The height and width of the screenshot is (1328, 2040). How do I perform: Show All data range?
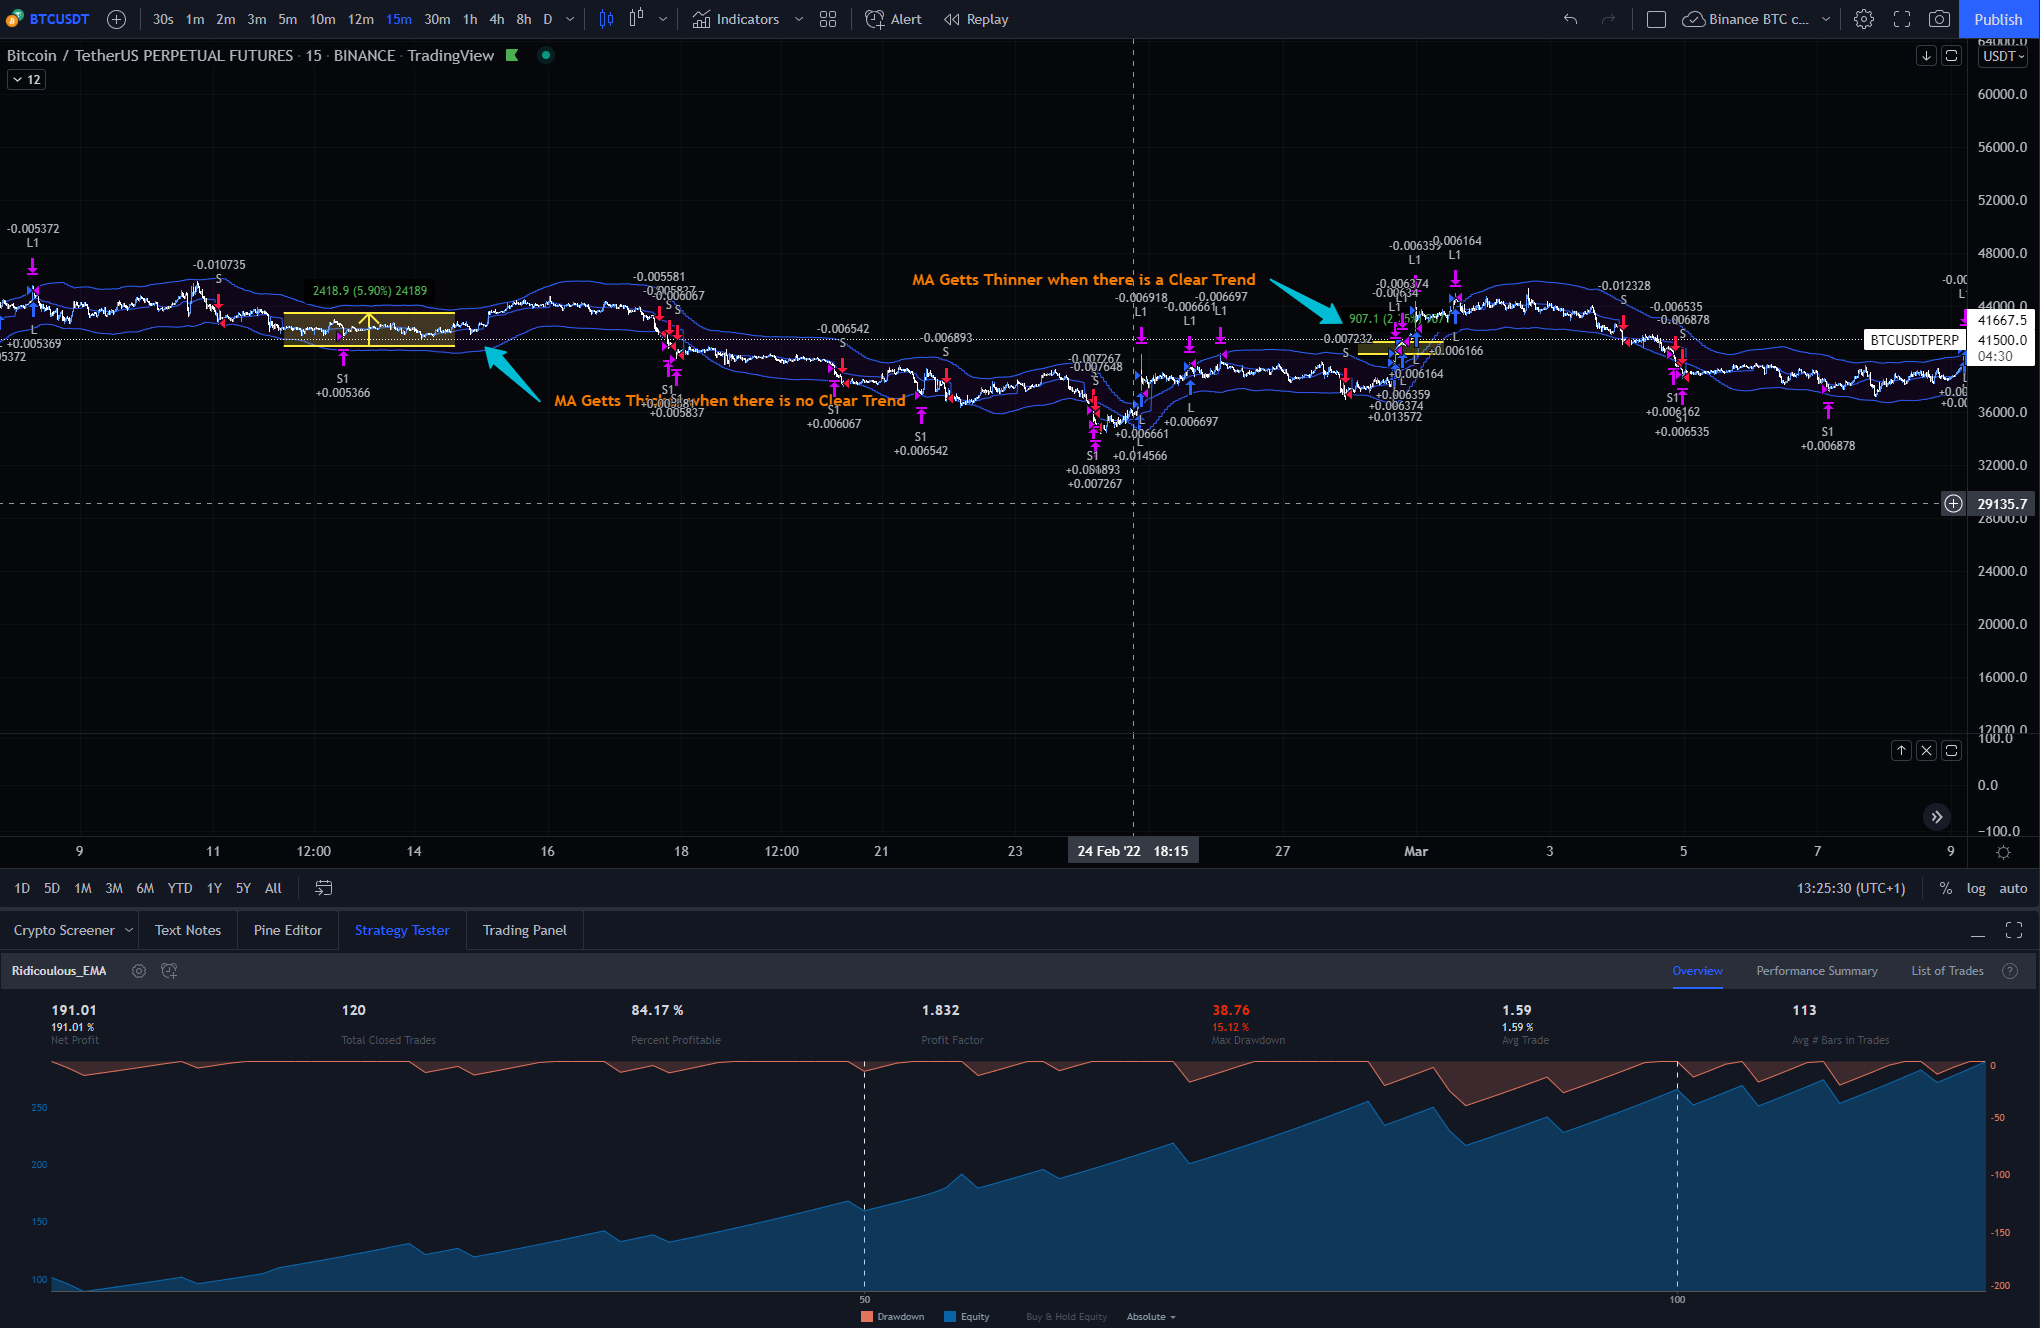click(x=273, y=888)
